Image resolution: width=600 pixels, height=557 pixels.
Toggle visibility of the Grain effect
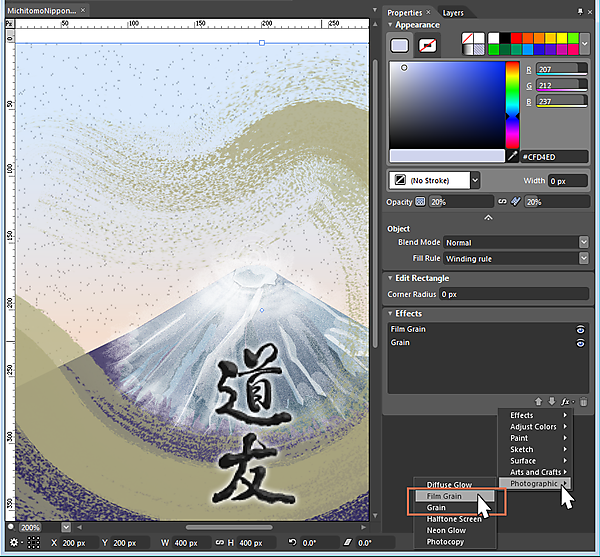coord(579,342)
